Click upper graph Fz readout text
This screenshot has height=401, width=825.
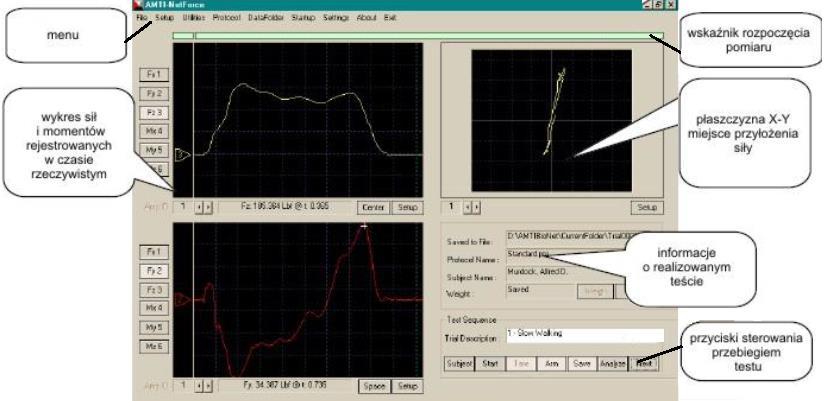284,207
